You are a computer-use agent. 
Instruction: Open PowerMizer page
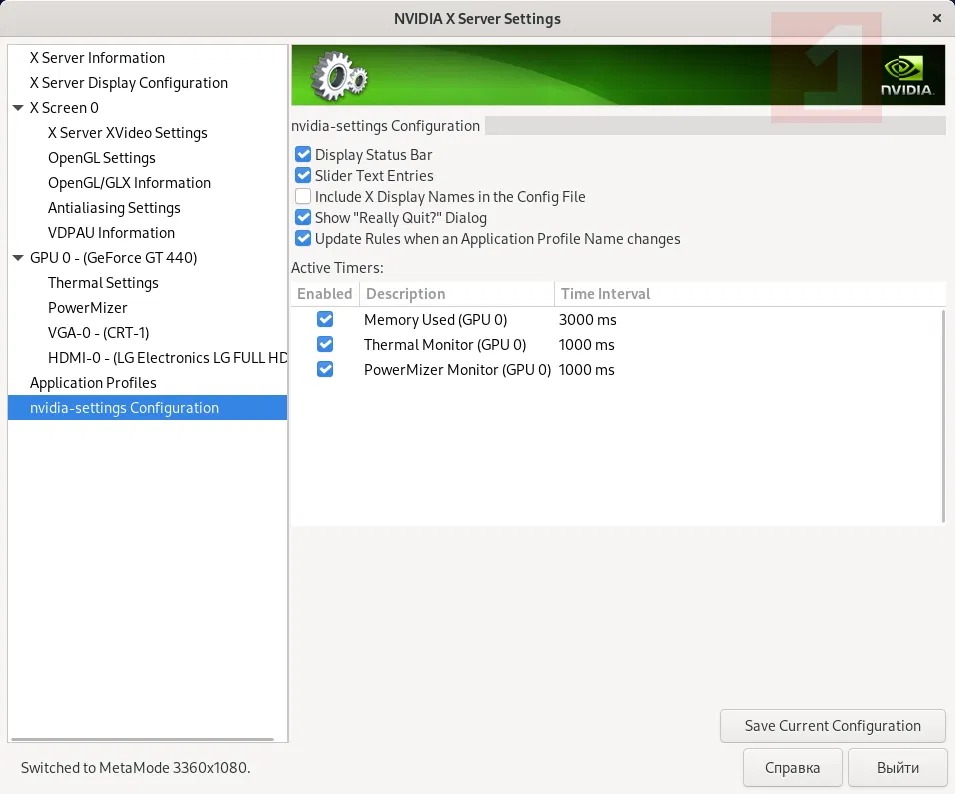88,307
